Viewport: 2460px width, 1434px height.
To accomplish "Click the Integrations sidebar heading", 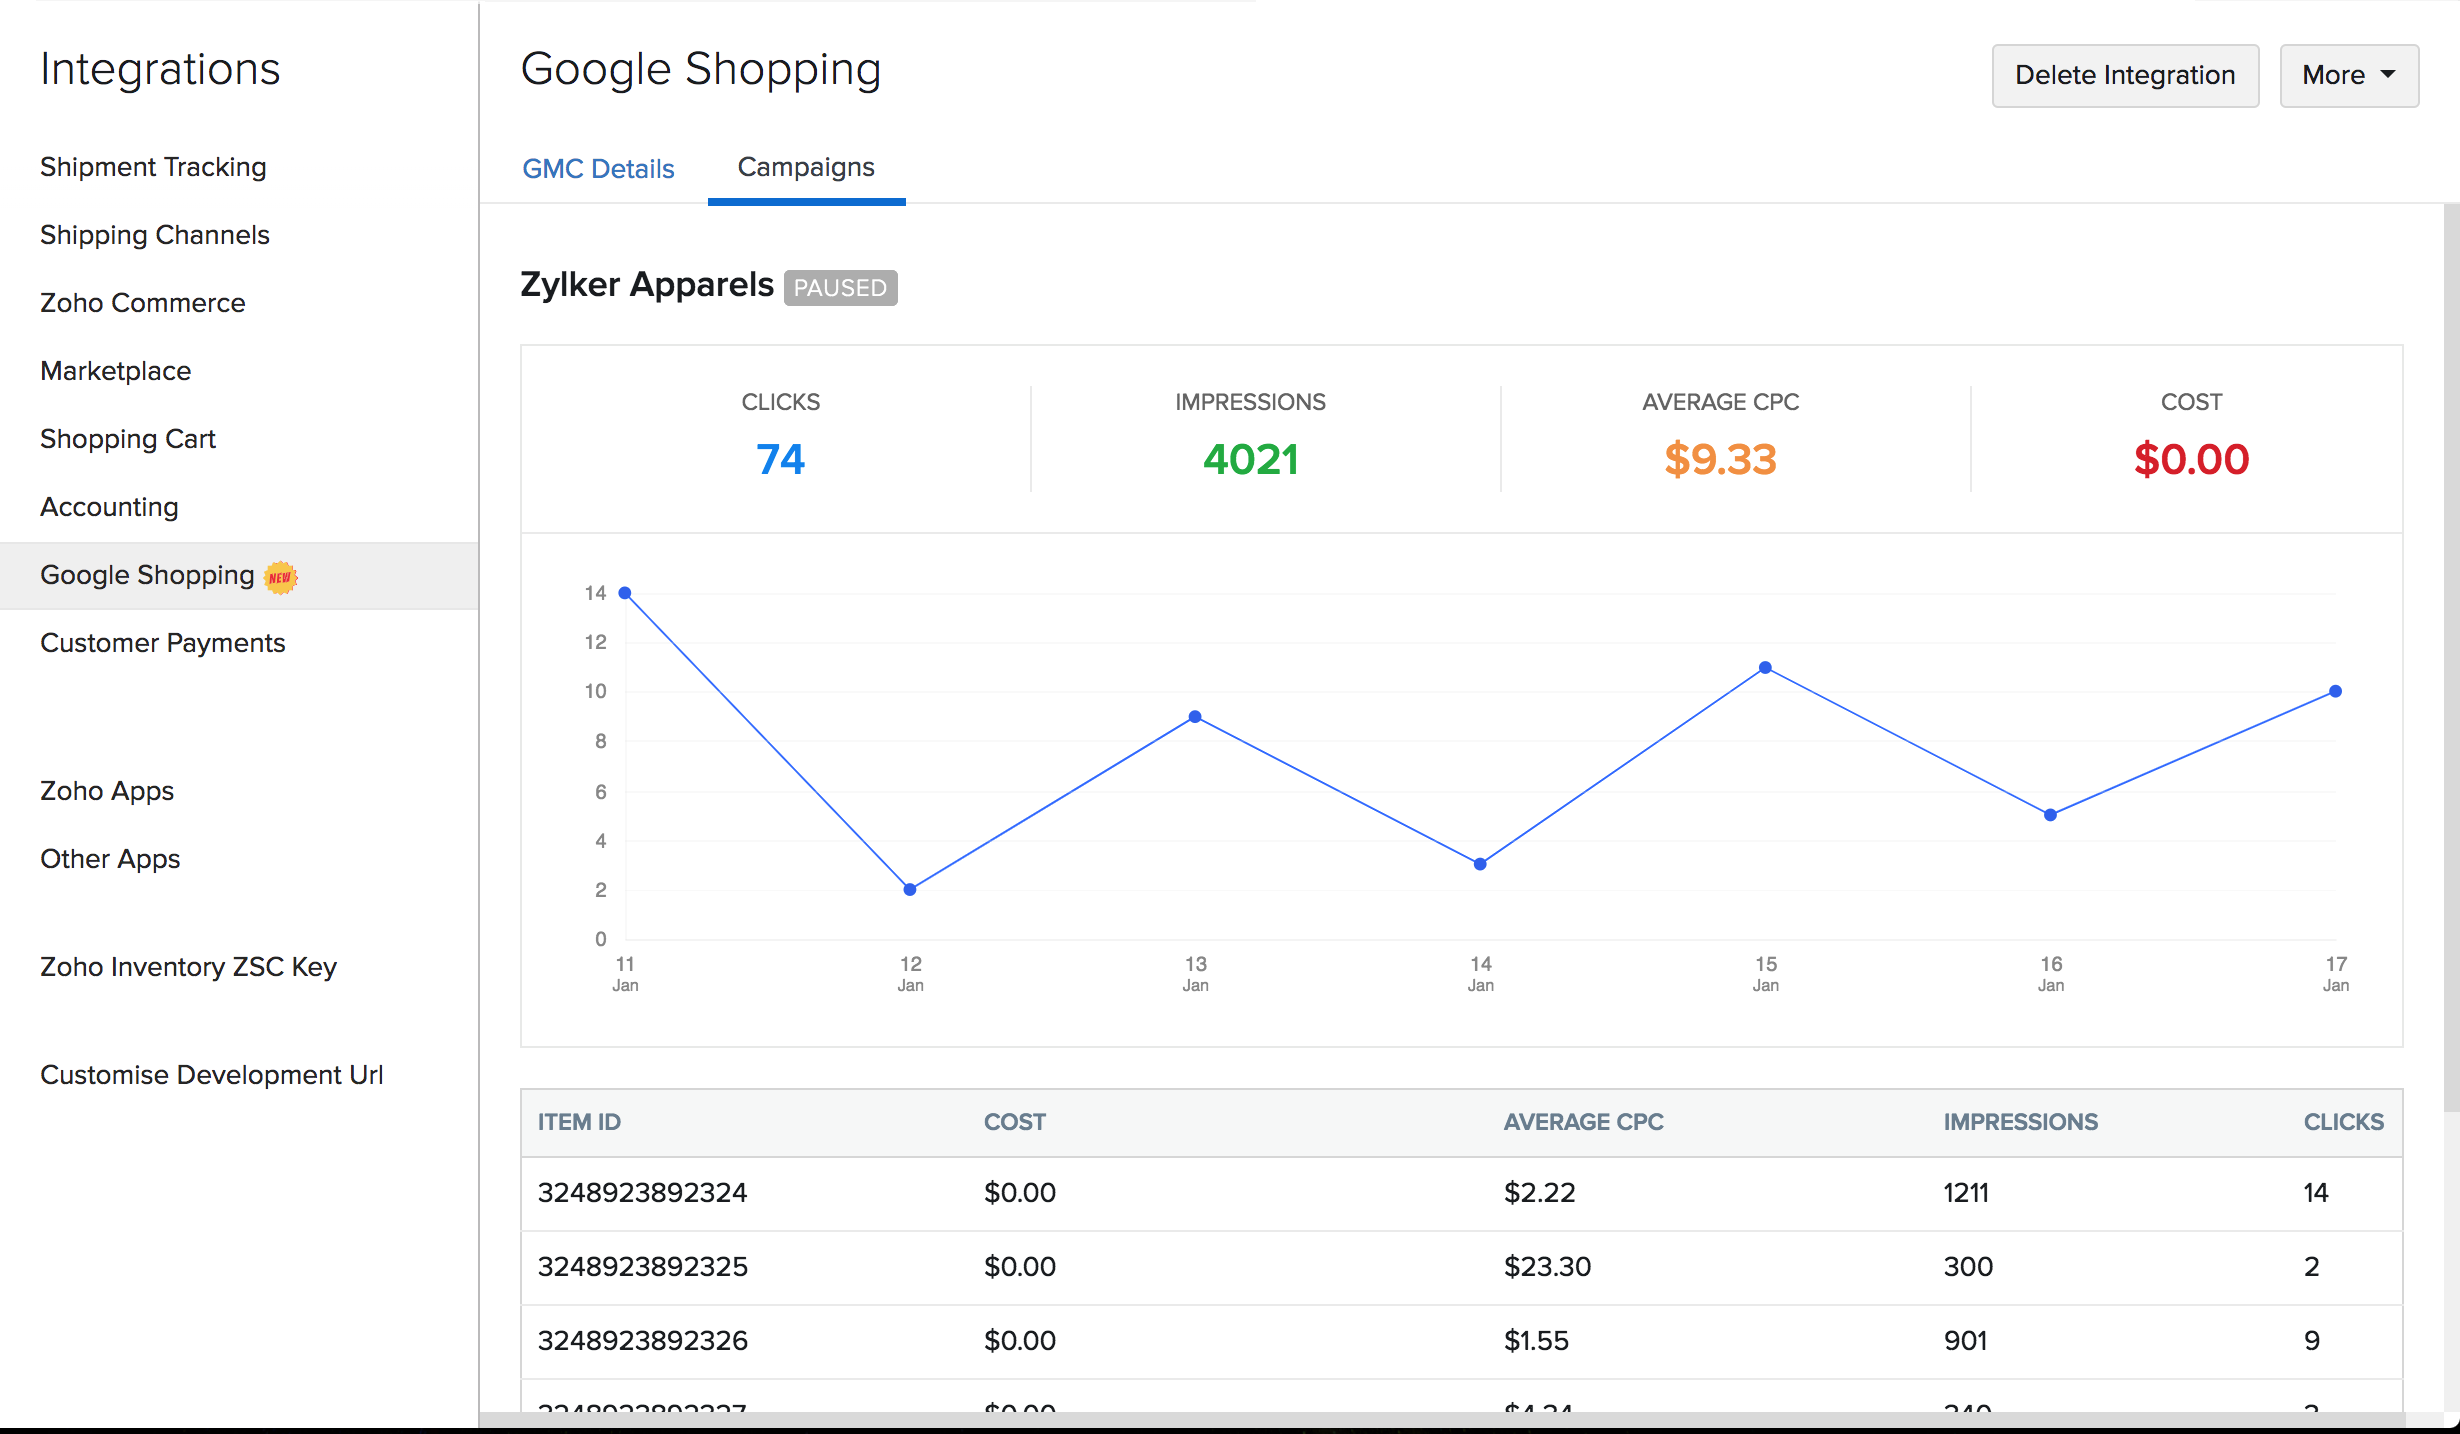I will (160, 70).
